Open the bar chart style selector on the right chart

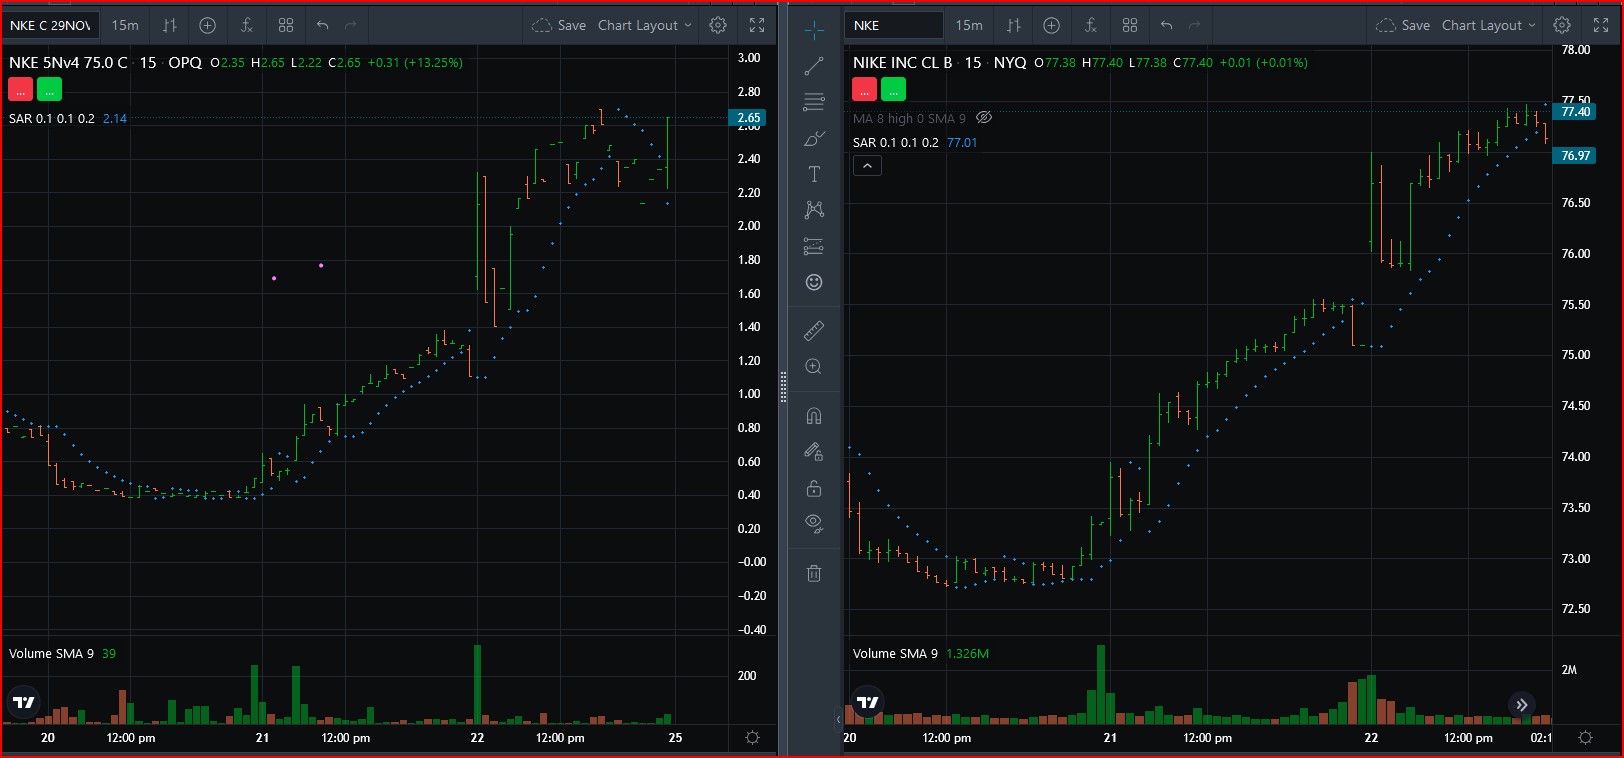(x=1013, y=25)
